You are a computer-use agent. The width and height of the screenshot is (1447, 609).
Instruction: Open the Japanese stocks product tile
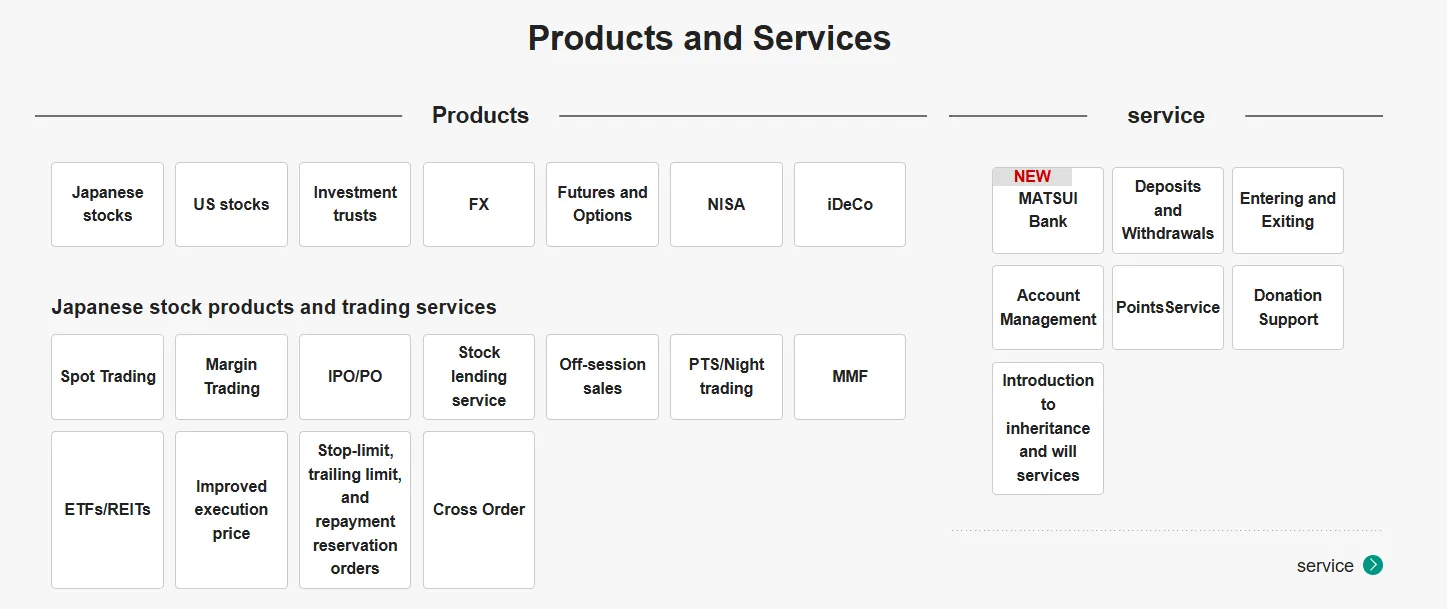(107, 204)
